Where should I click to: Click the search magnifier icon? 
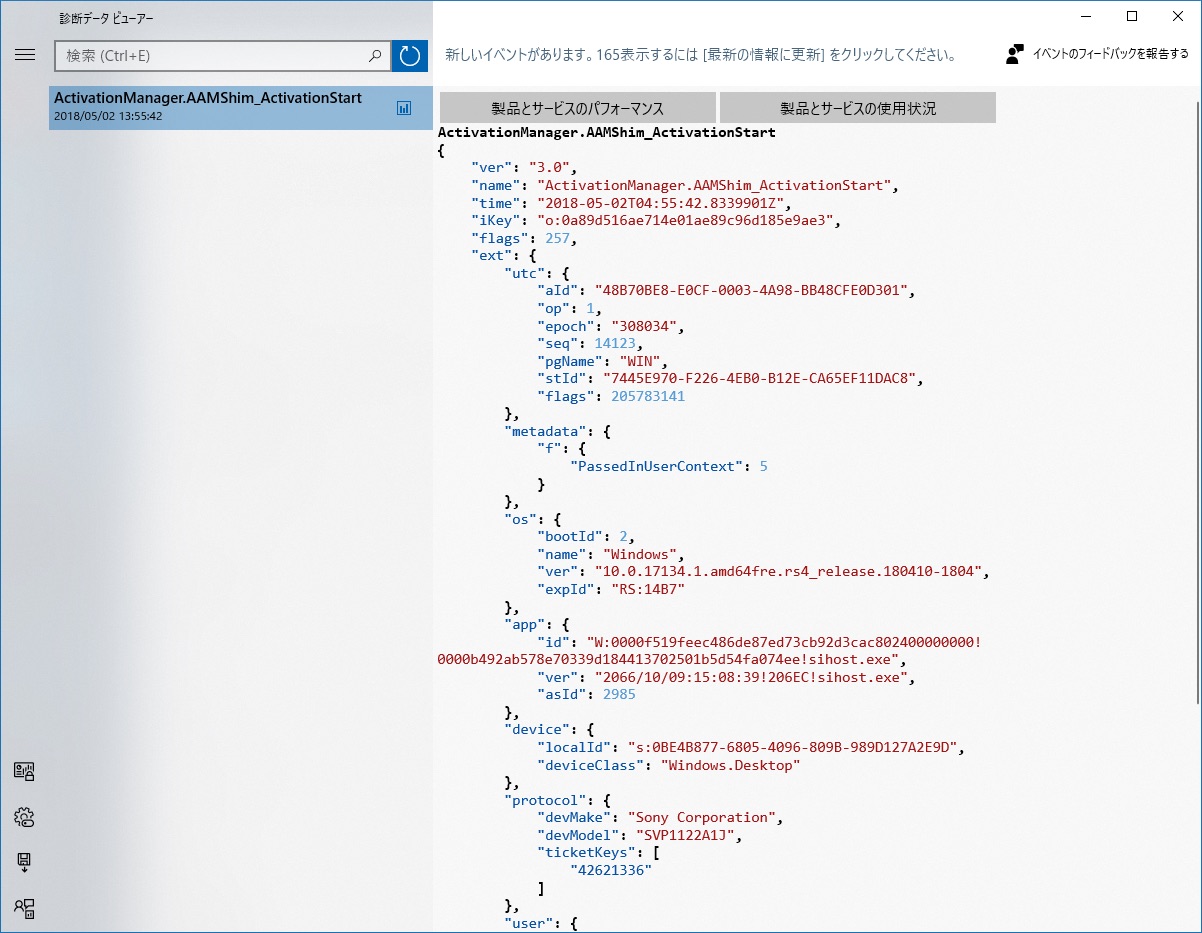click(375, 56)
